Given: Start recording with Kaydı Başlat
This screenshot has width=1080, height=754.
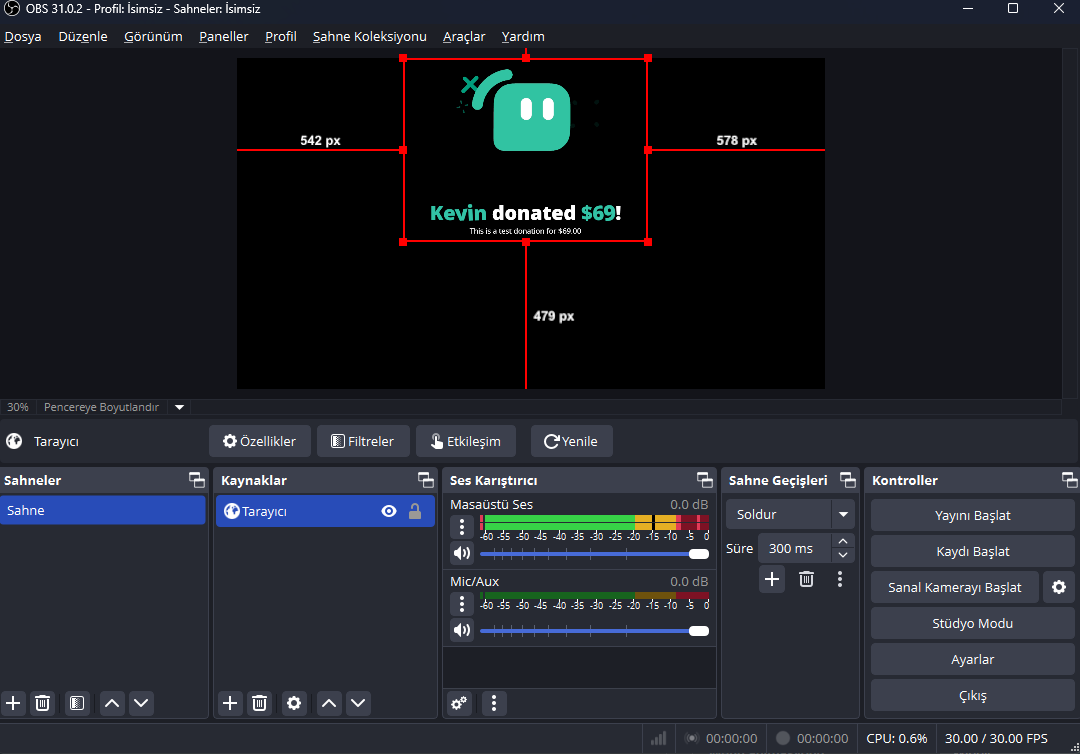Looking at the screenshot, I should (x=973, y=552).
